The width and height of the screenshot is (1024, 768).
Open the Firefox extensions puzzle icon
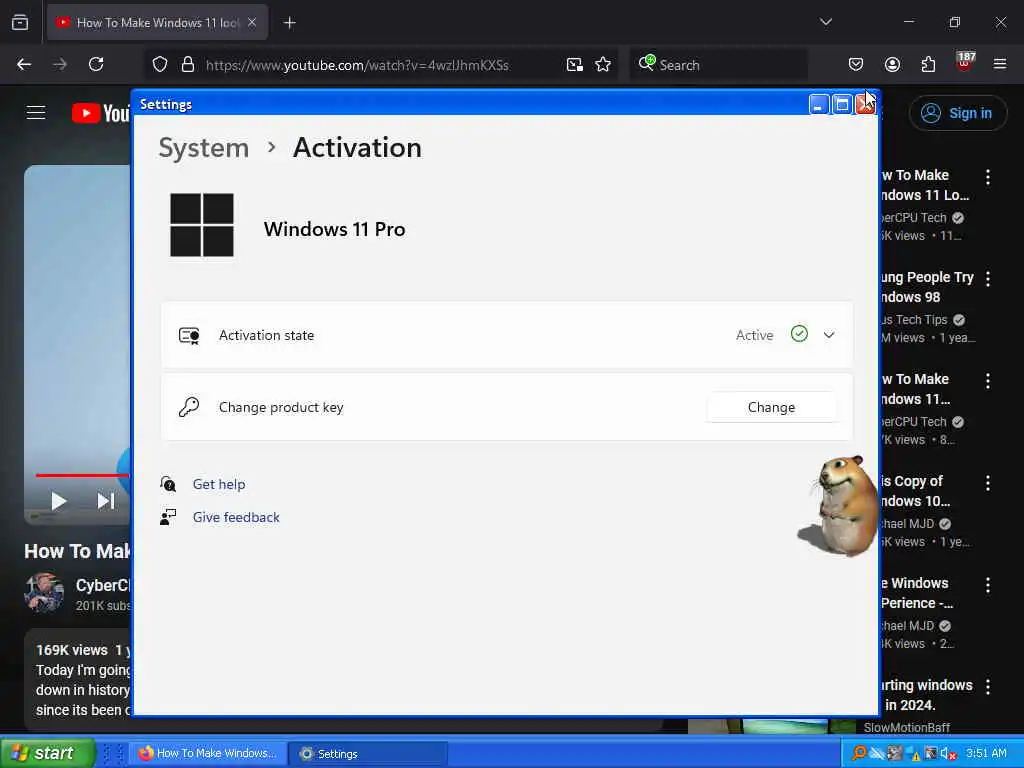click(x=928, y=64)
